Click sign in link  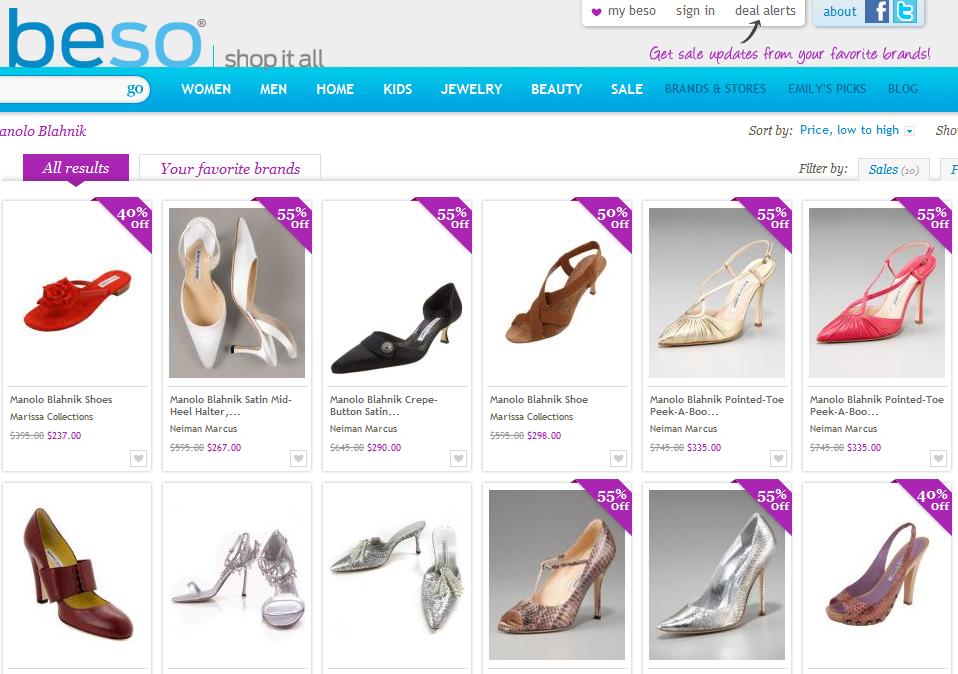click(x=695, y=11)
